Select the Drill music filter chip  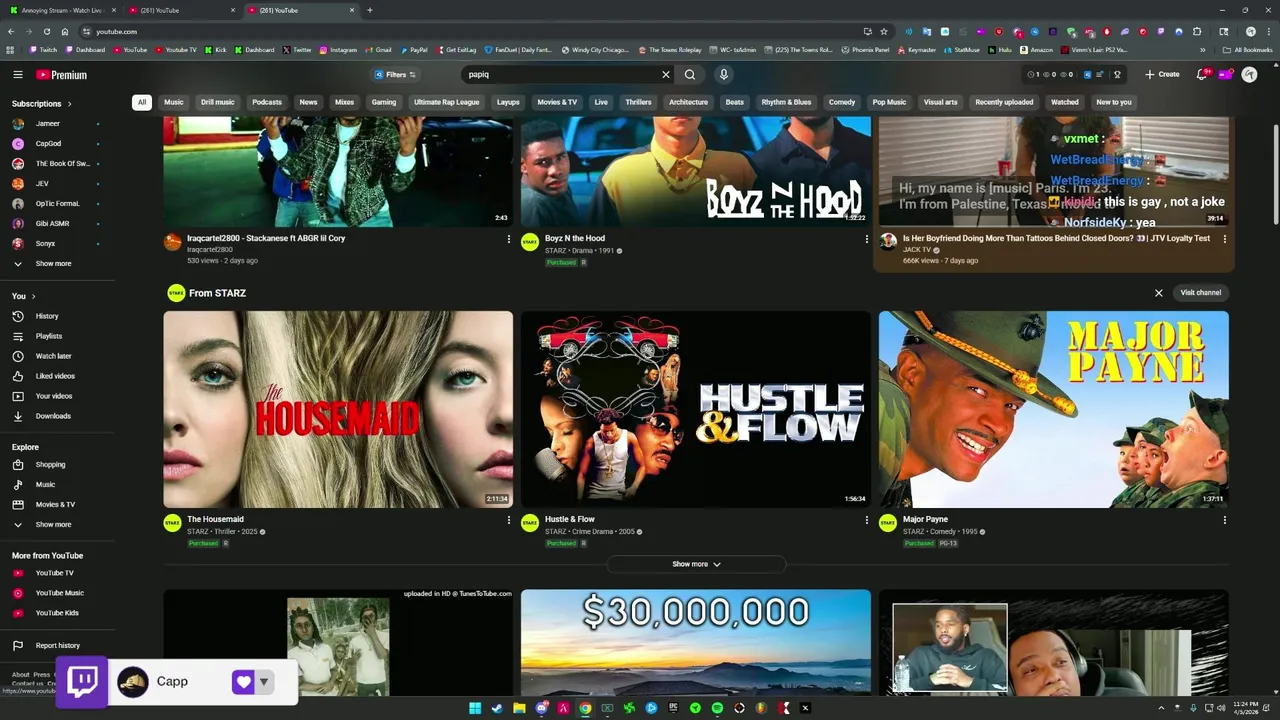(217, 102)
